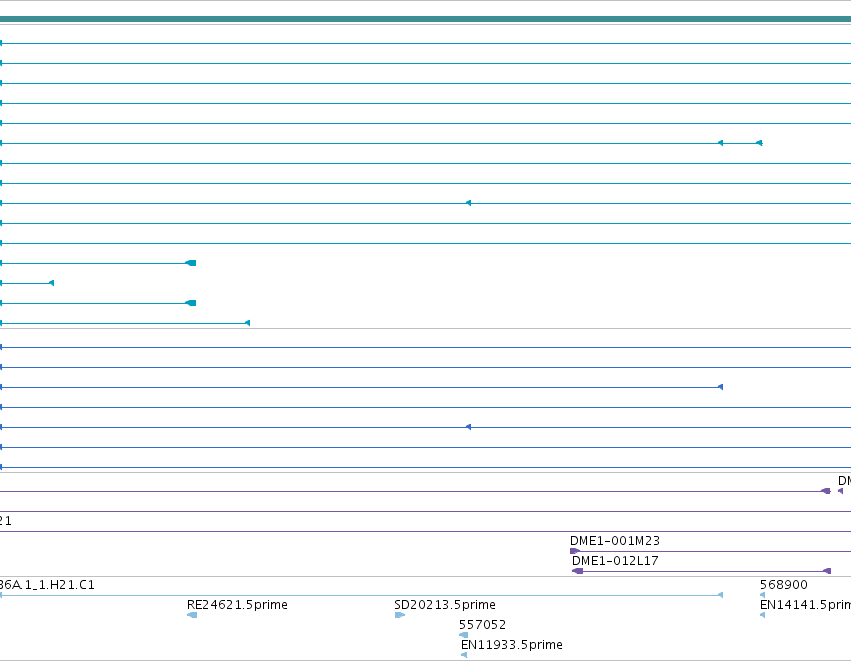The image size is (851, 661).
Task: Click the arrow glyph under the EN14141.5prime label
Action: pos(763,615)
